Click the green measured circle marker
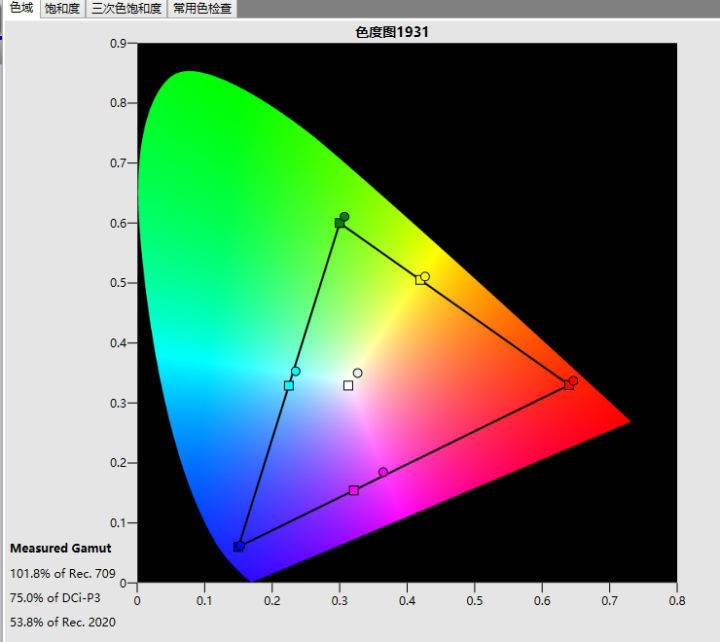 (x=345, y=216)
